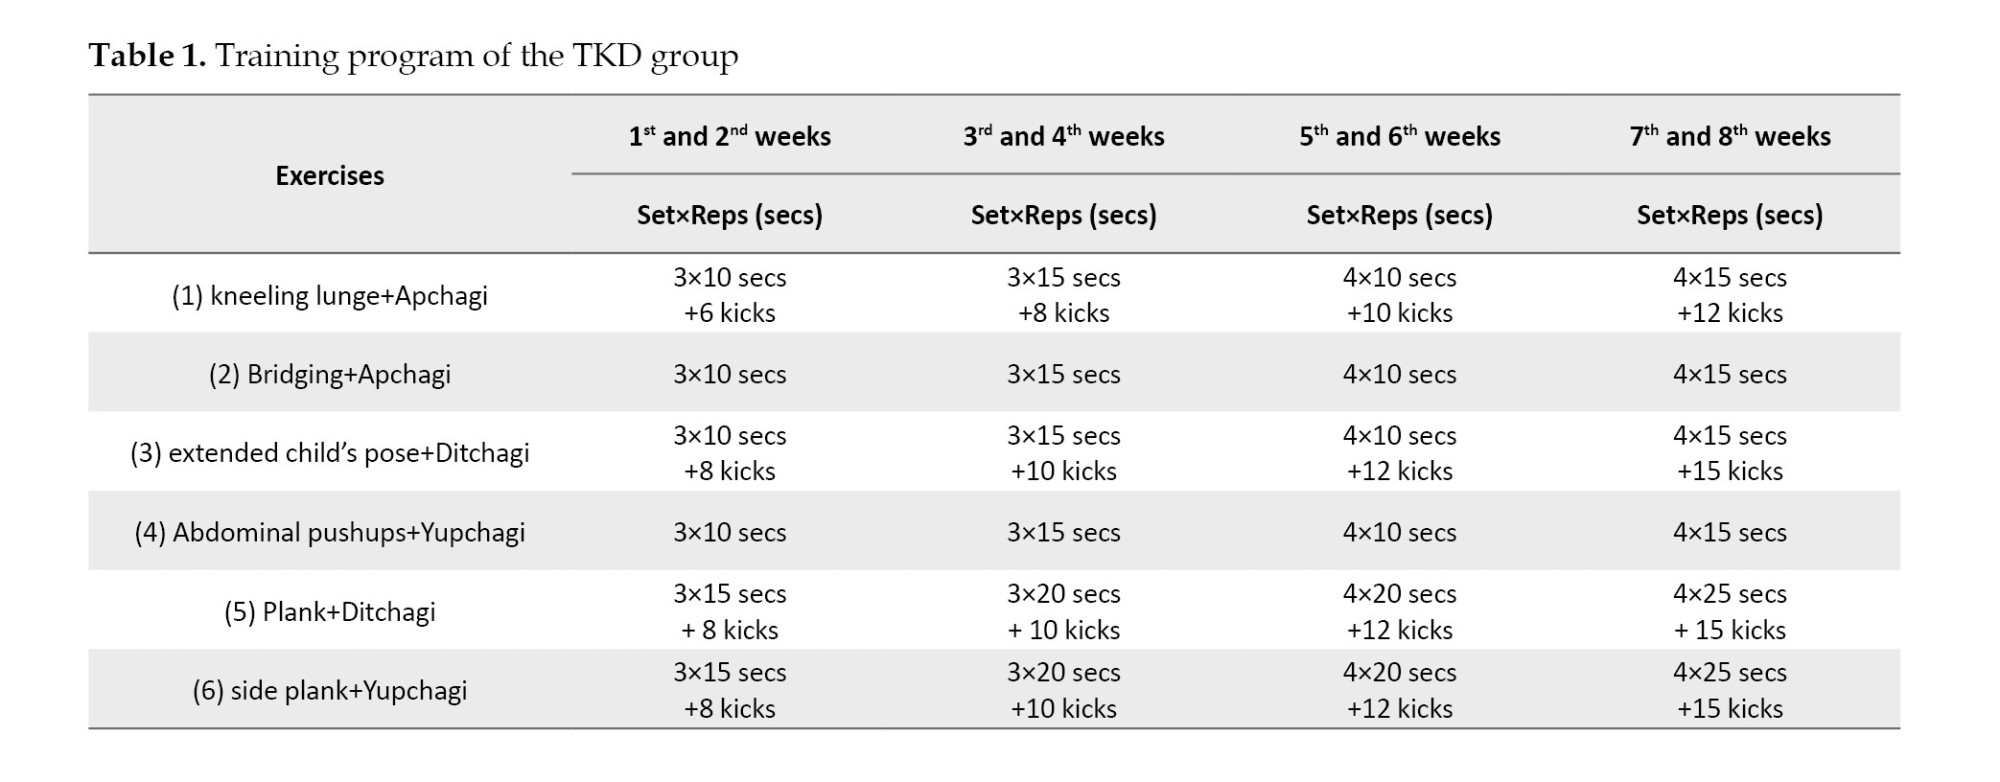Click the kneeling lunge+Apchagi exercise row label

click(329, 296)
